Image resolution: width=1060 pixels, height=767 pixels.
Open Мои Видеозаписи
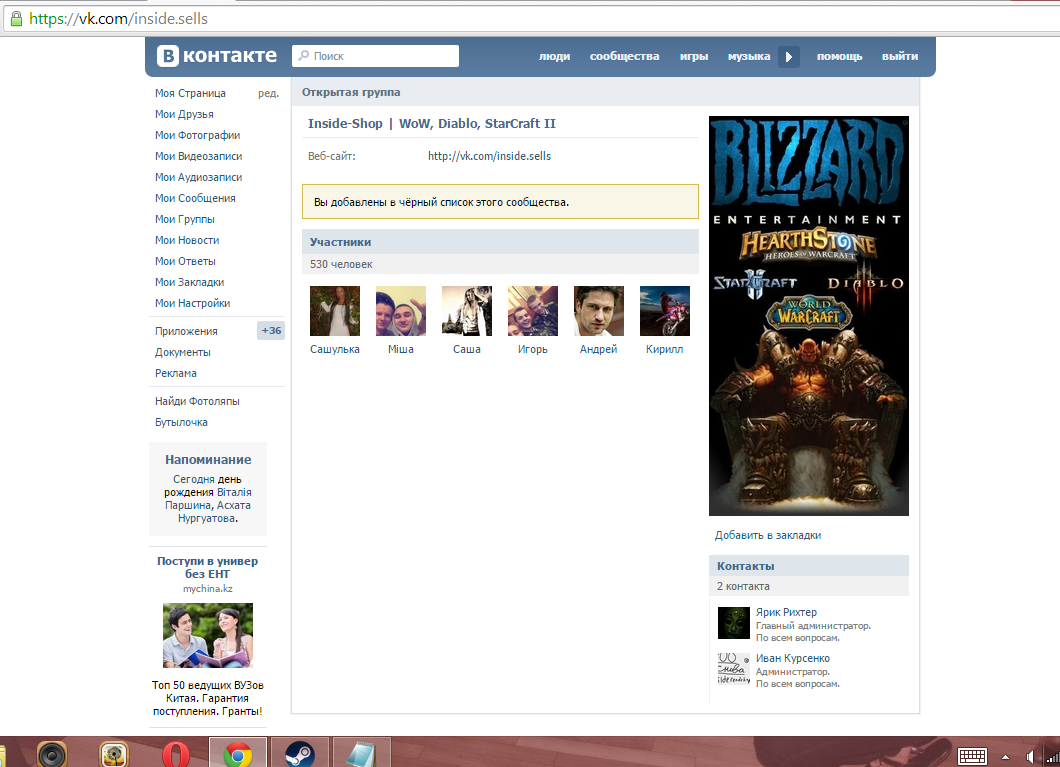[198, 156]
